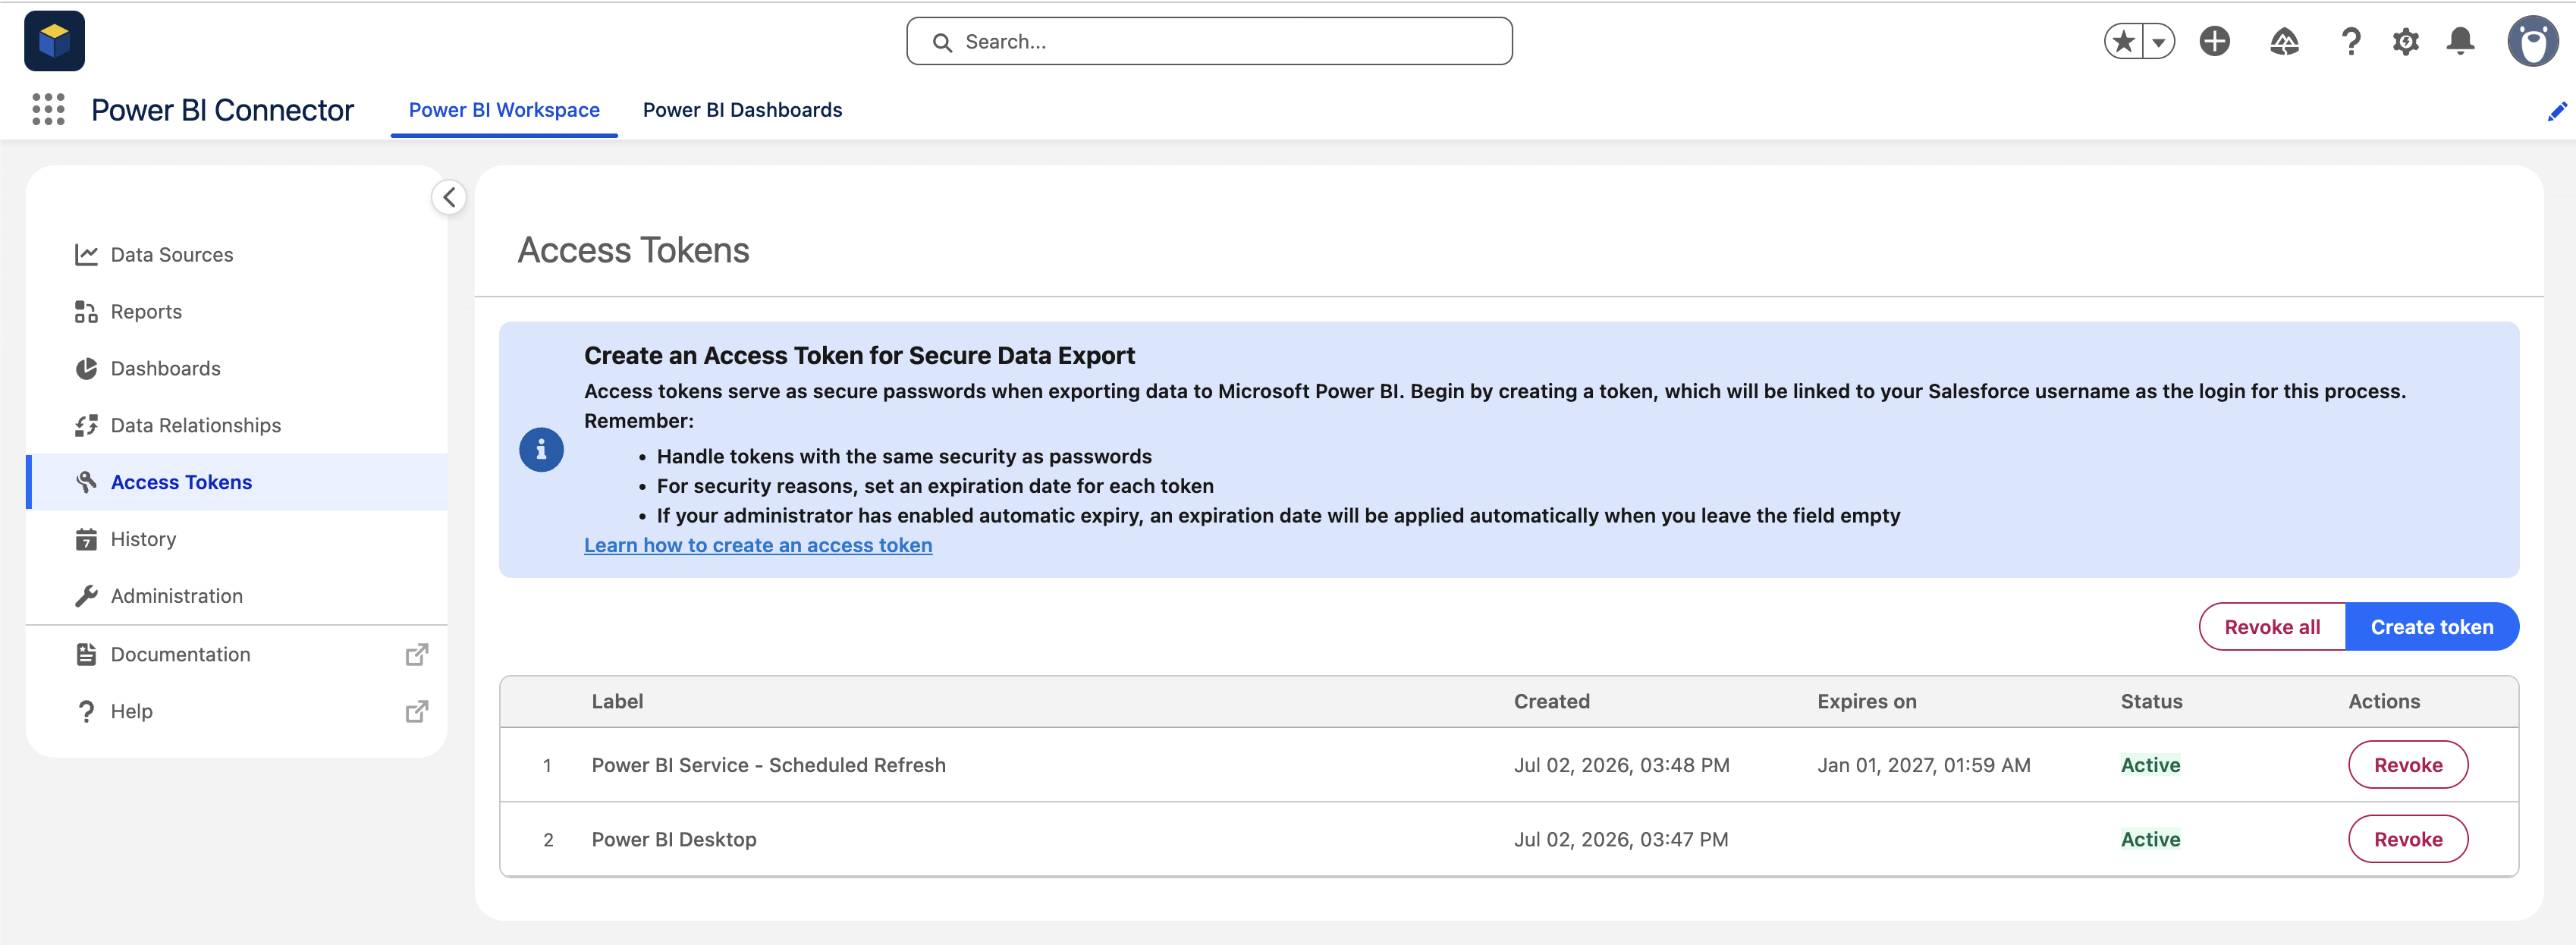This screenshot has height=945, width=2576.
Task: Click the edit pencil icon
Action: pyautogui.click(x=2556, y=111)
